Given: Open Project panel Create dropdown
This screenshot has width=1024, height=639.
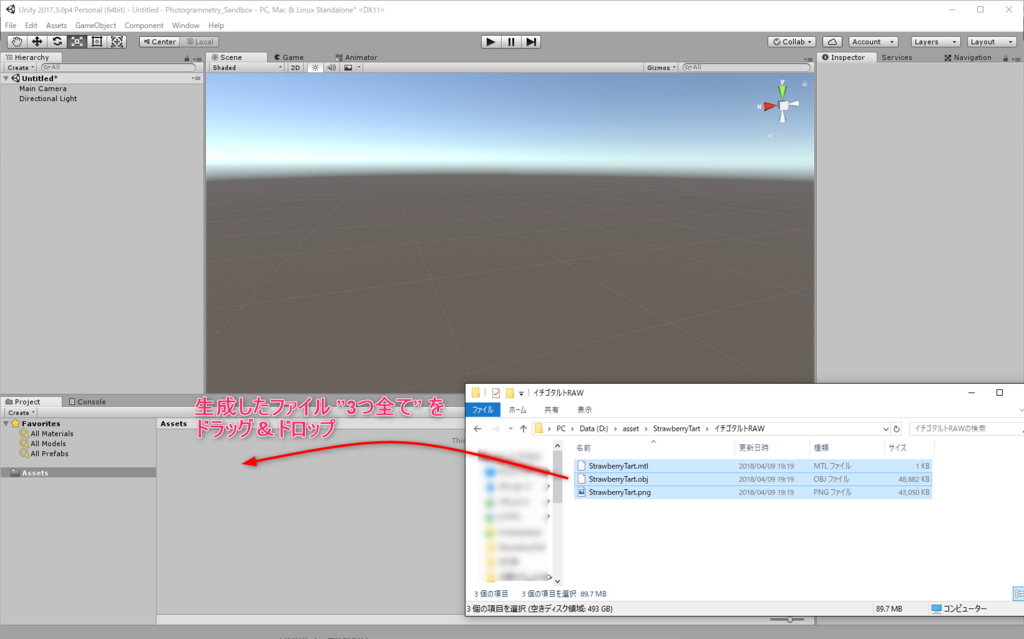Looking at the screenshot, I should point(21,412).
